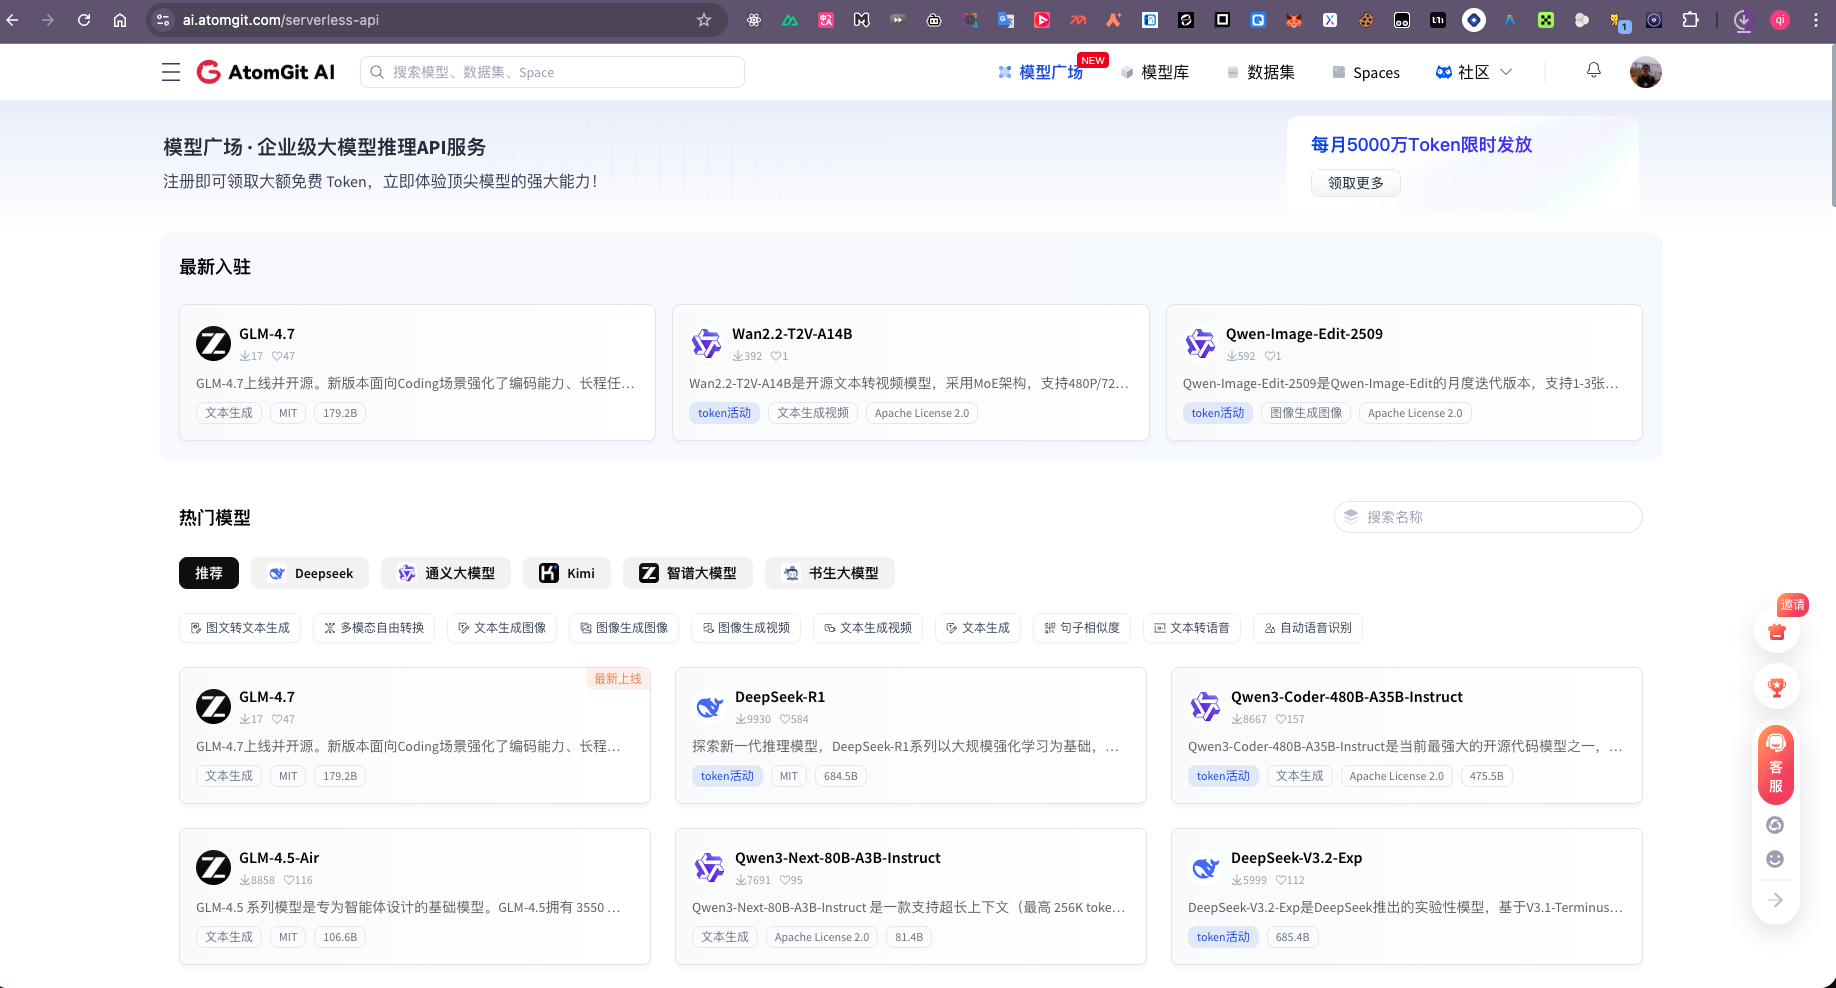Click the 领取更多 button

click(1356, 183)
